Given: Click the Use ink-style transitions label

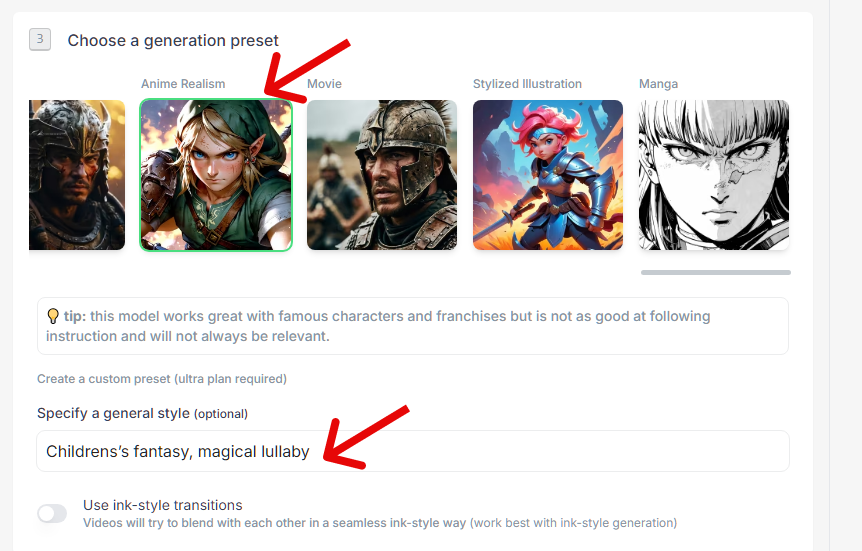Looking at the screenshot, I should (163, 505).
